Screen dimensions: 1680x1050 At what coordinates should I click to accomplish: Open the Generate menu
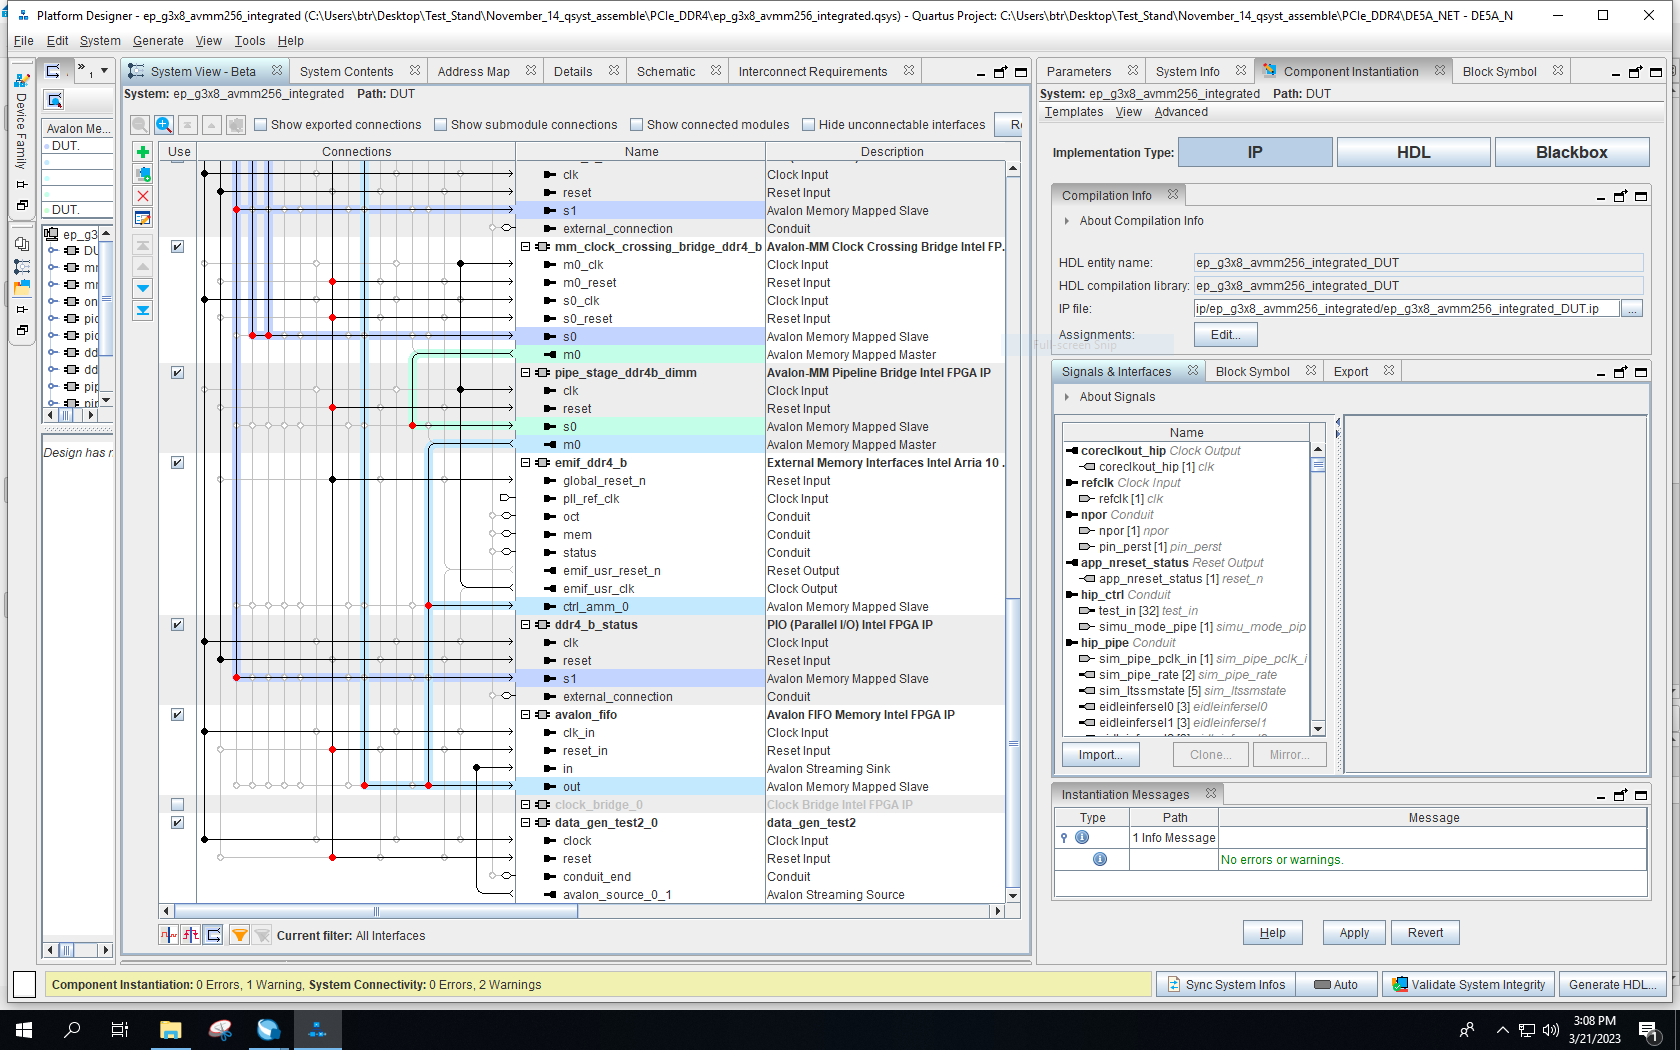pyautogui.click(x=158, y=41)
